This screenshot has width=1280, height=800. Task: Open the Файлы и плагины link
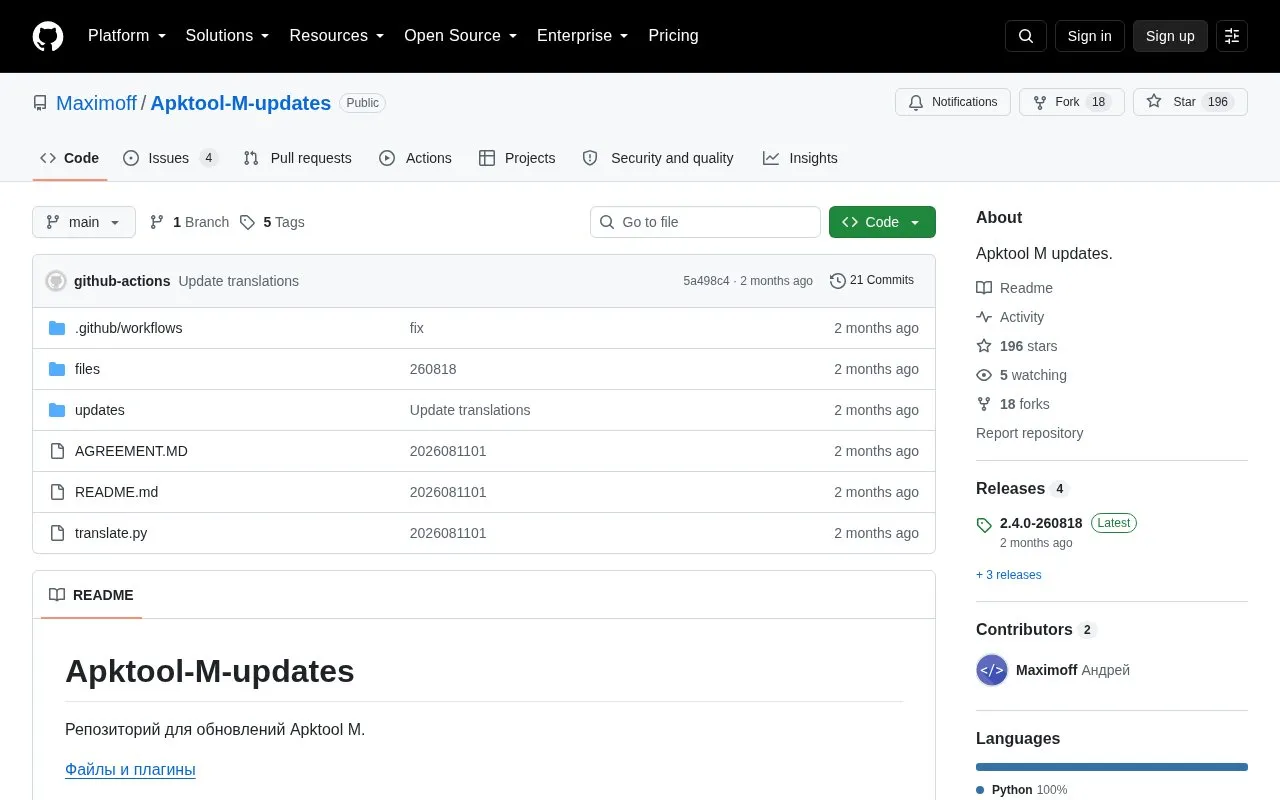[130, 769]
